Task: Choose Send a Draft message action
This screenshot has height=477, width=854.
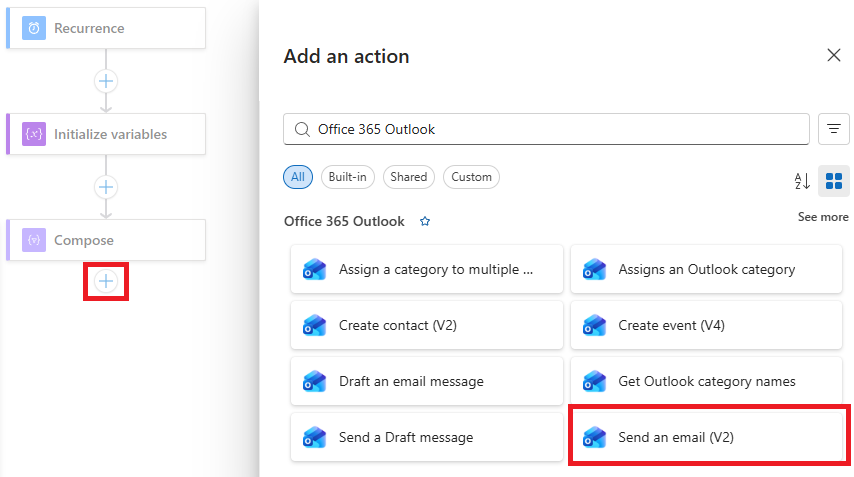Action: (426, 437)
